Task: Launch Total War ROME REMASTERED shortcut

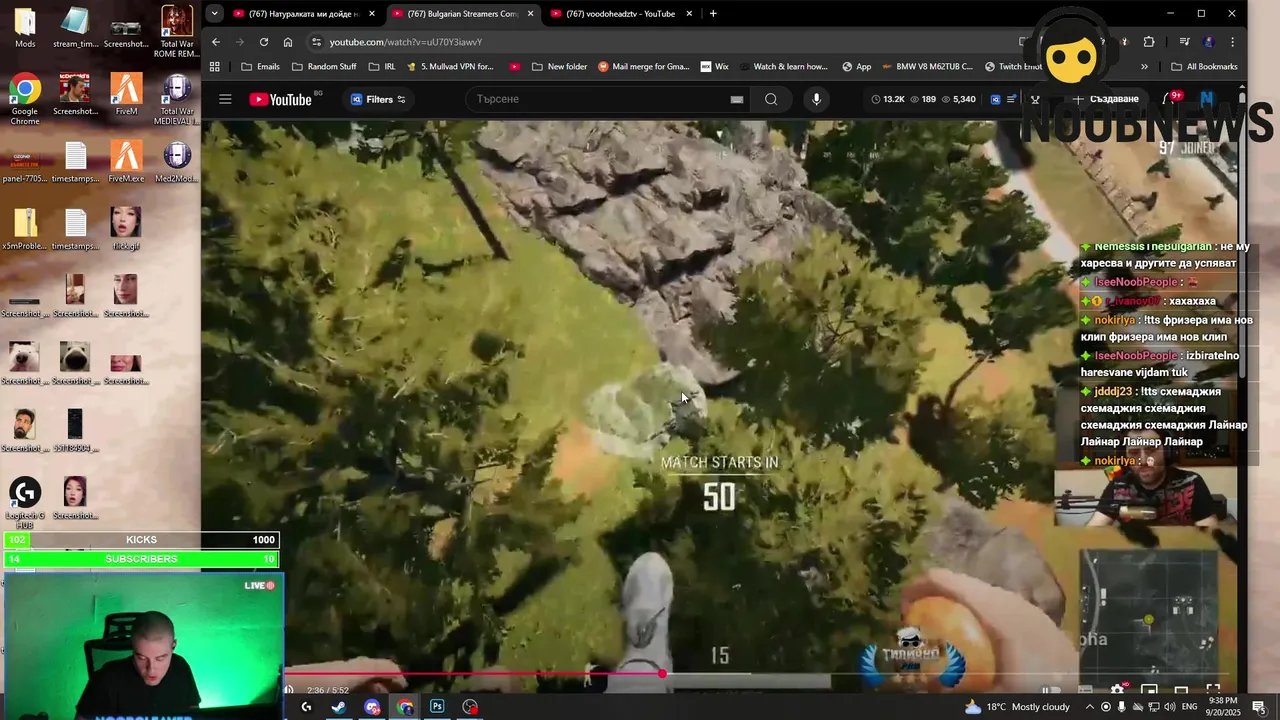Action: click(x=177, y=30)
